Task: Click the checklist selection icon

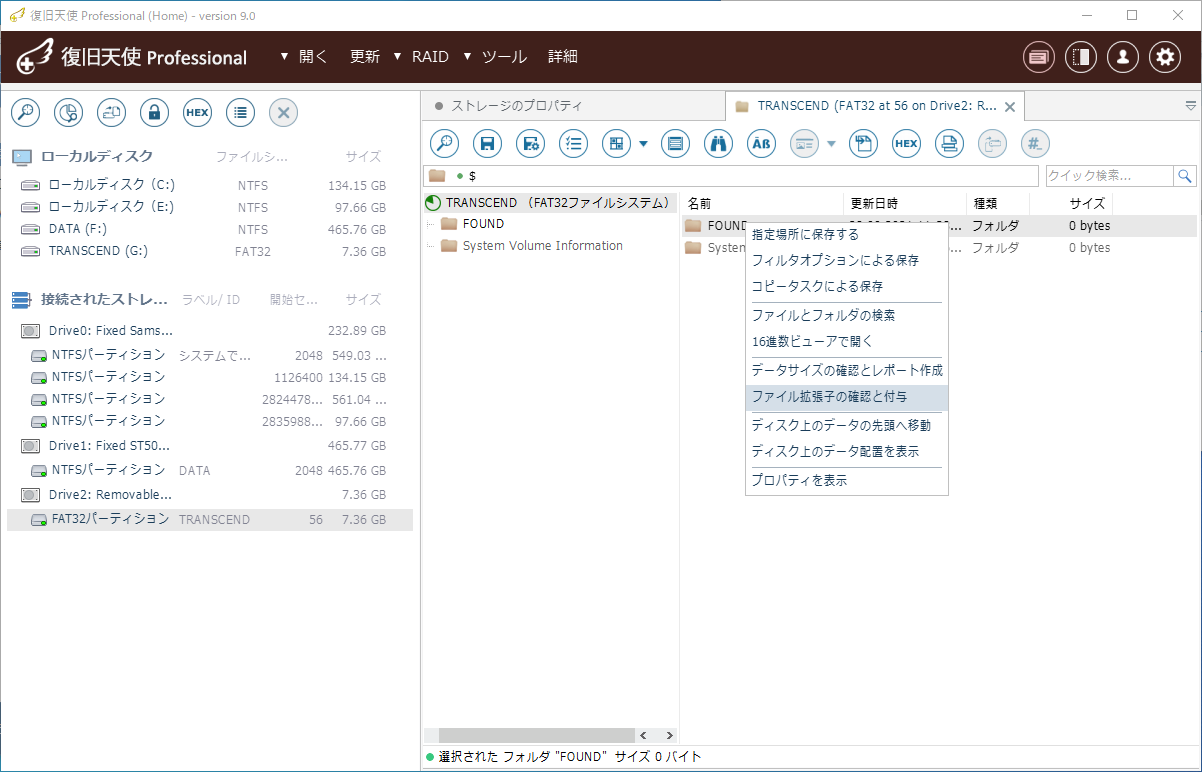Action: 573,144
